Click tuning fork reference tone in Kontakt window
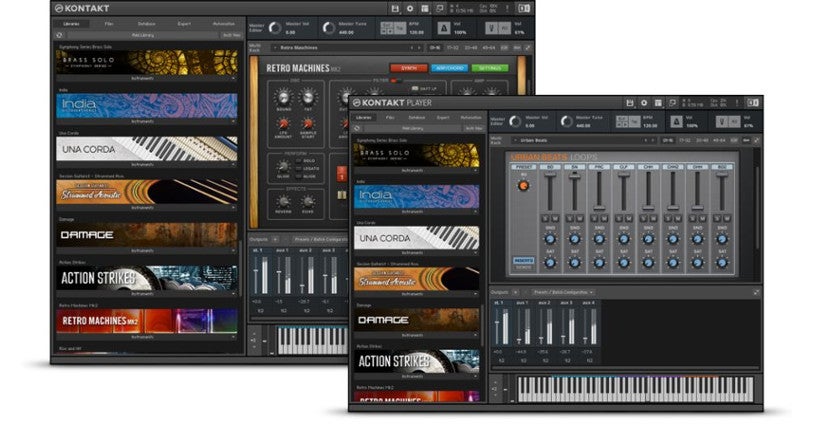This screenshot has height=424, width=813. tap(490, 28)
